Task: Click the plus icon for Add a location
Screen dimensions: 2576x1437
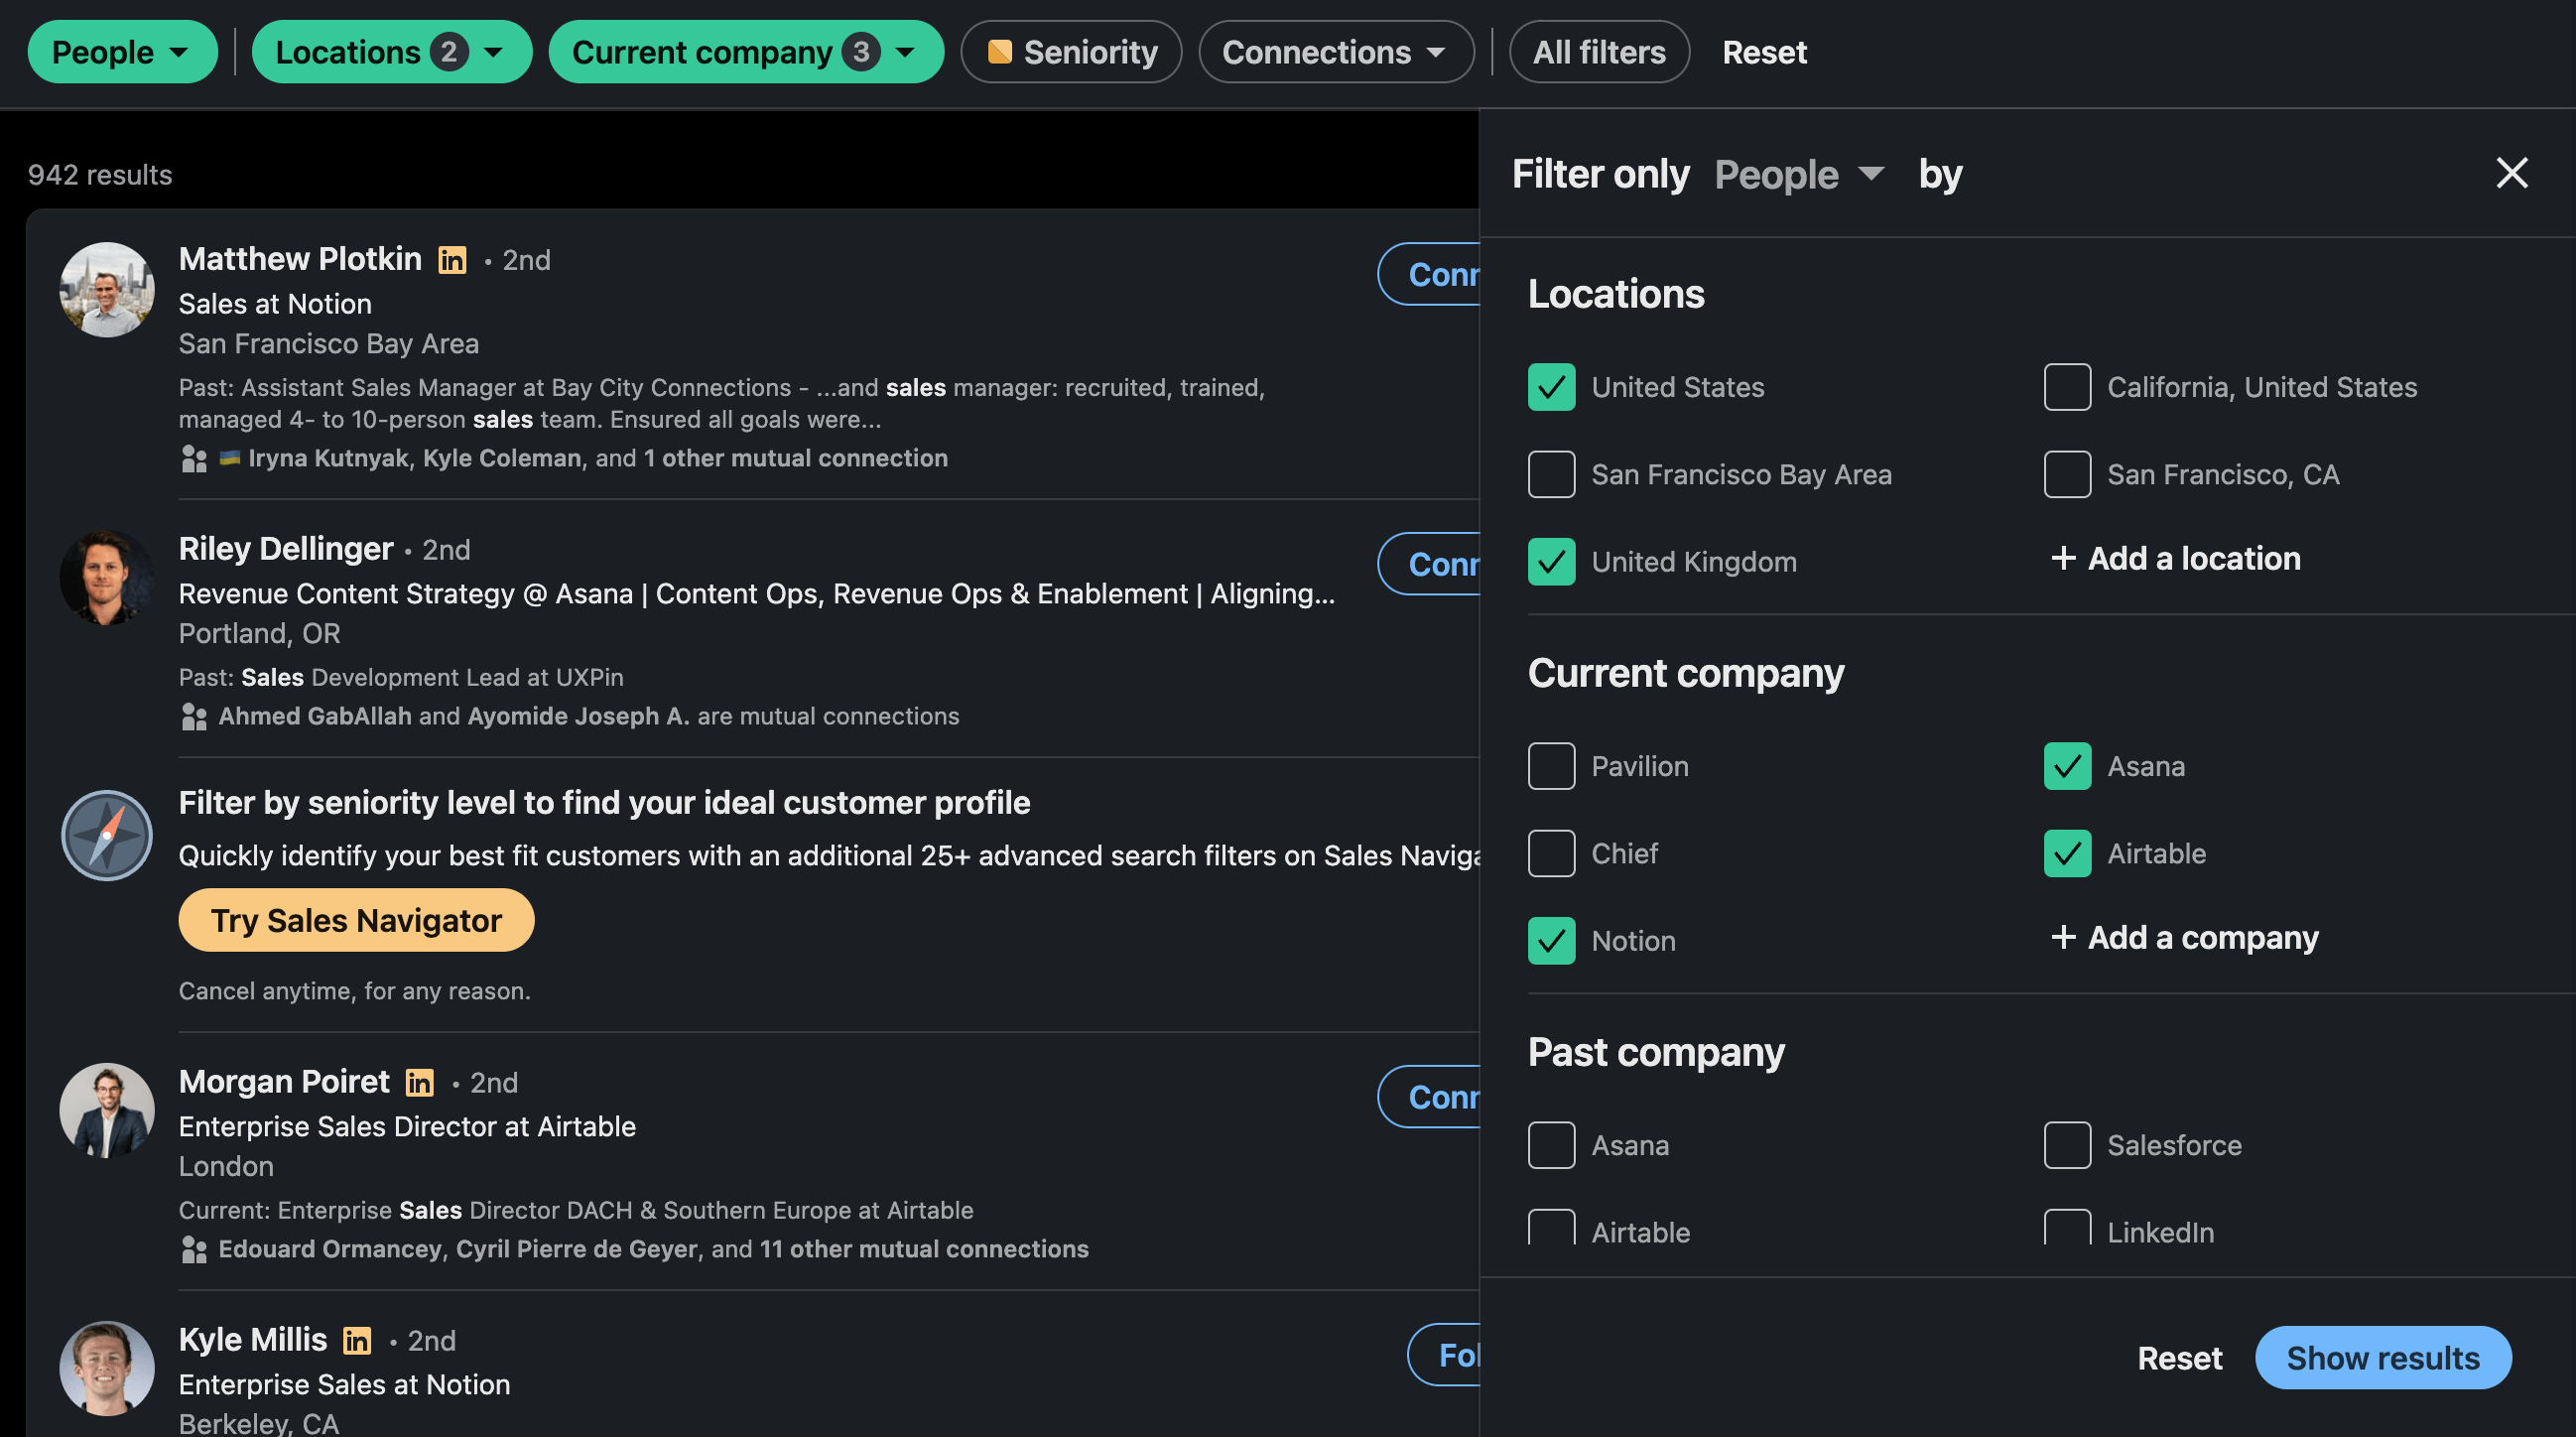Action: 2062,558
